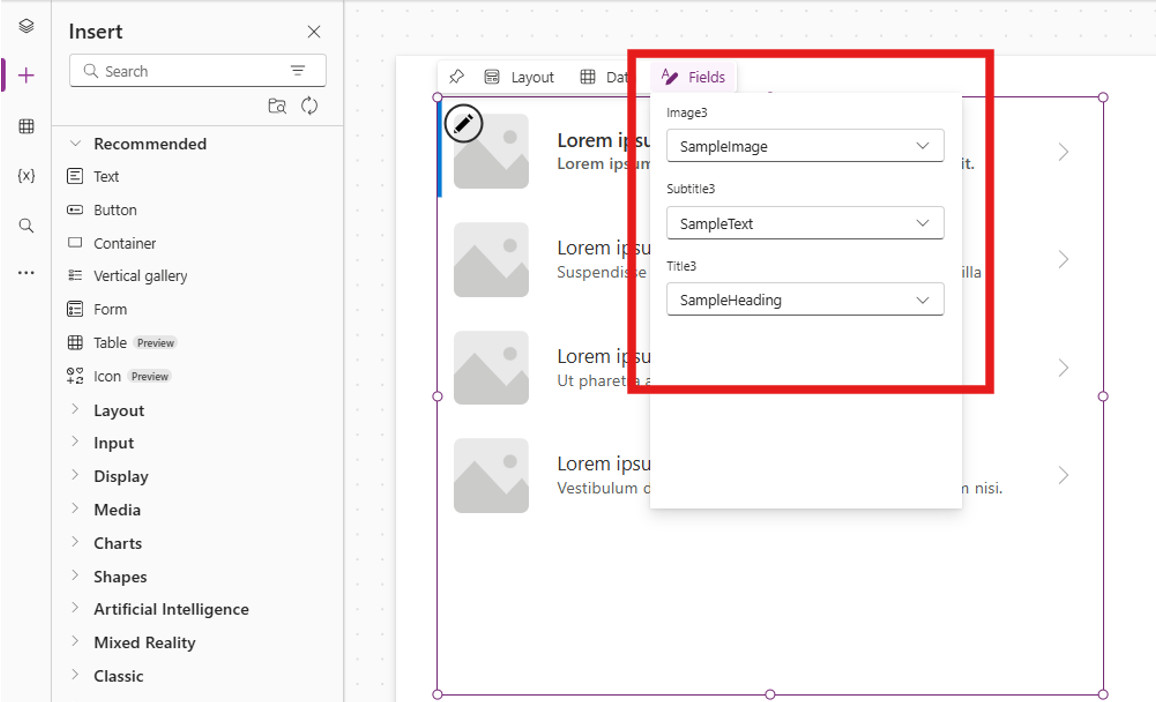Open Search from the left rail
The image size is (1156, 702).
(25, 225)
